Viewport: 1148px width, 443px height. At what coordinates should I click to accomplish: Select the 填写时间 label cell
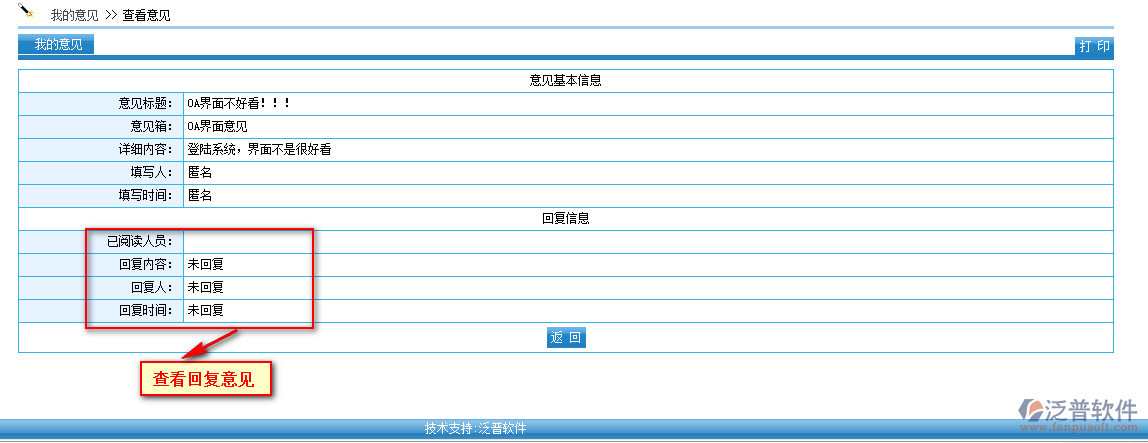point(101,196)
